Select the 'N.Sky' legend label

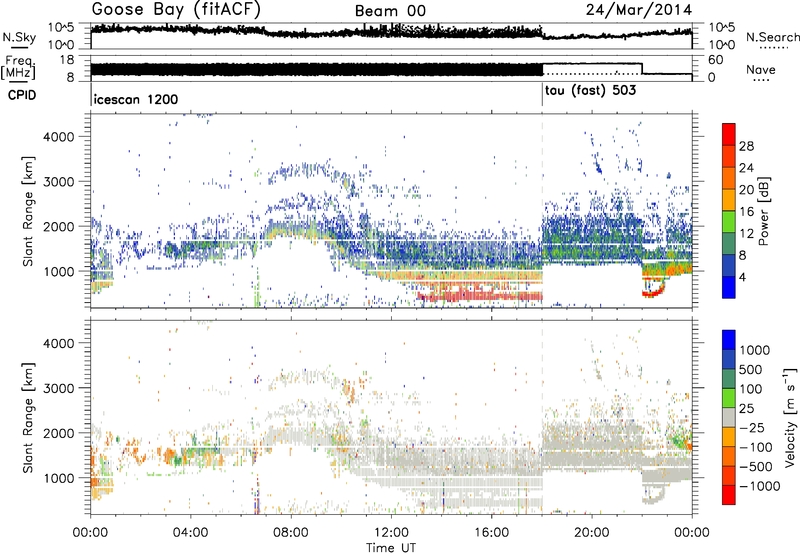(x=19, y=37)
